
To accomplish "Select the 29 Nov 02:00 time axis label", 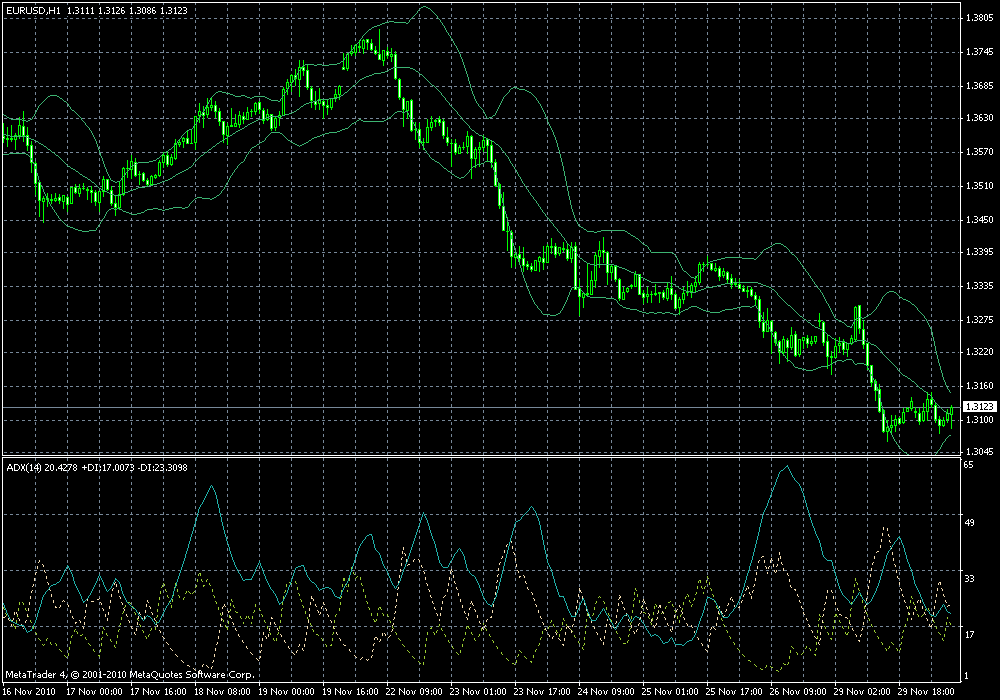I will [862, 692].
